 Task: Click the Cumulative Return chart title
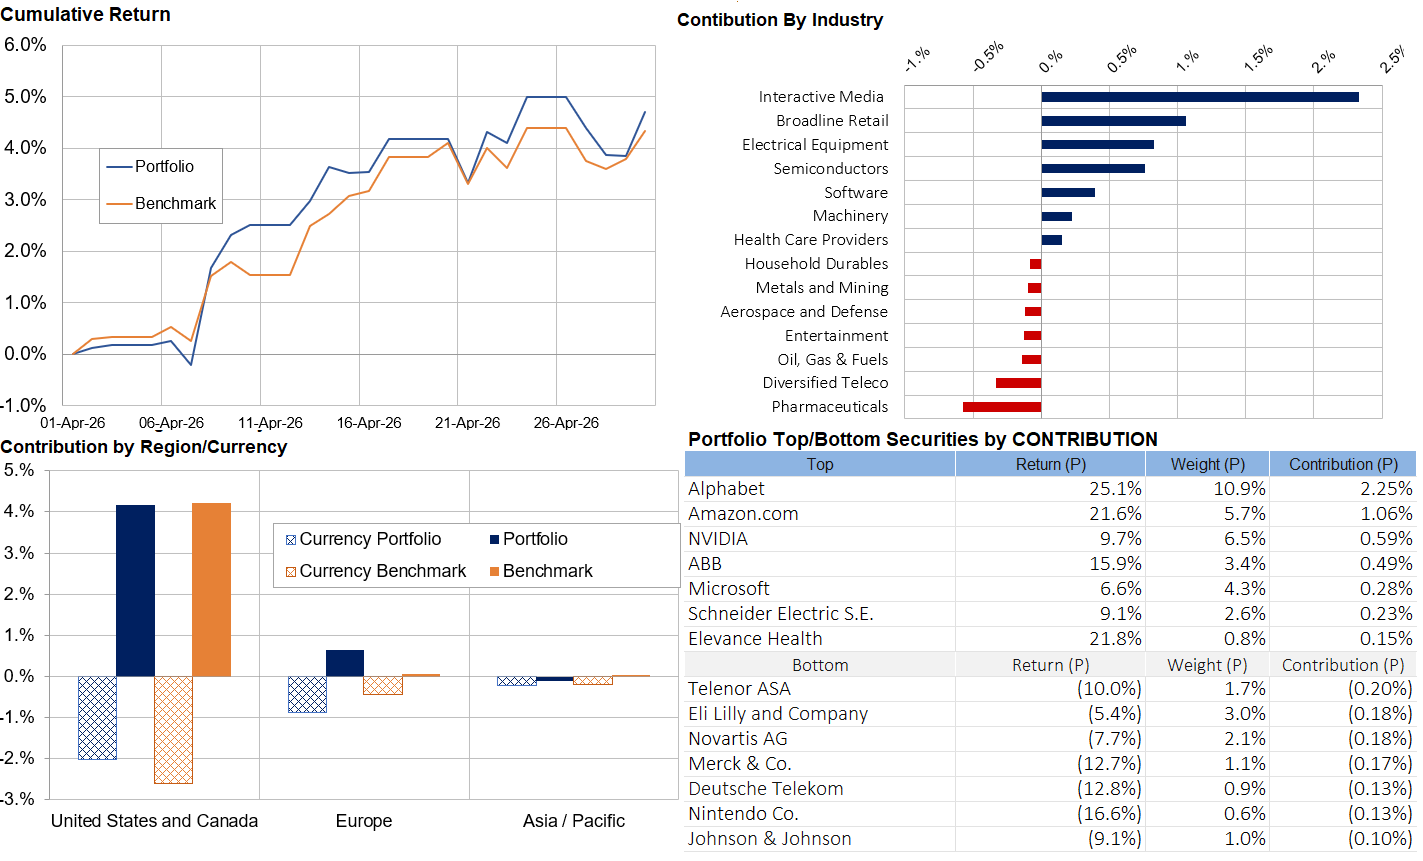[x=86, y=15]
